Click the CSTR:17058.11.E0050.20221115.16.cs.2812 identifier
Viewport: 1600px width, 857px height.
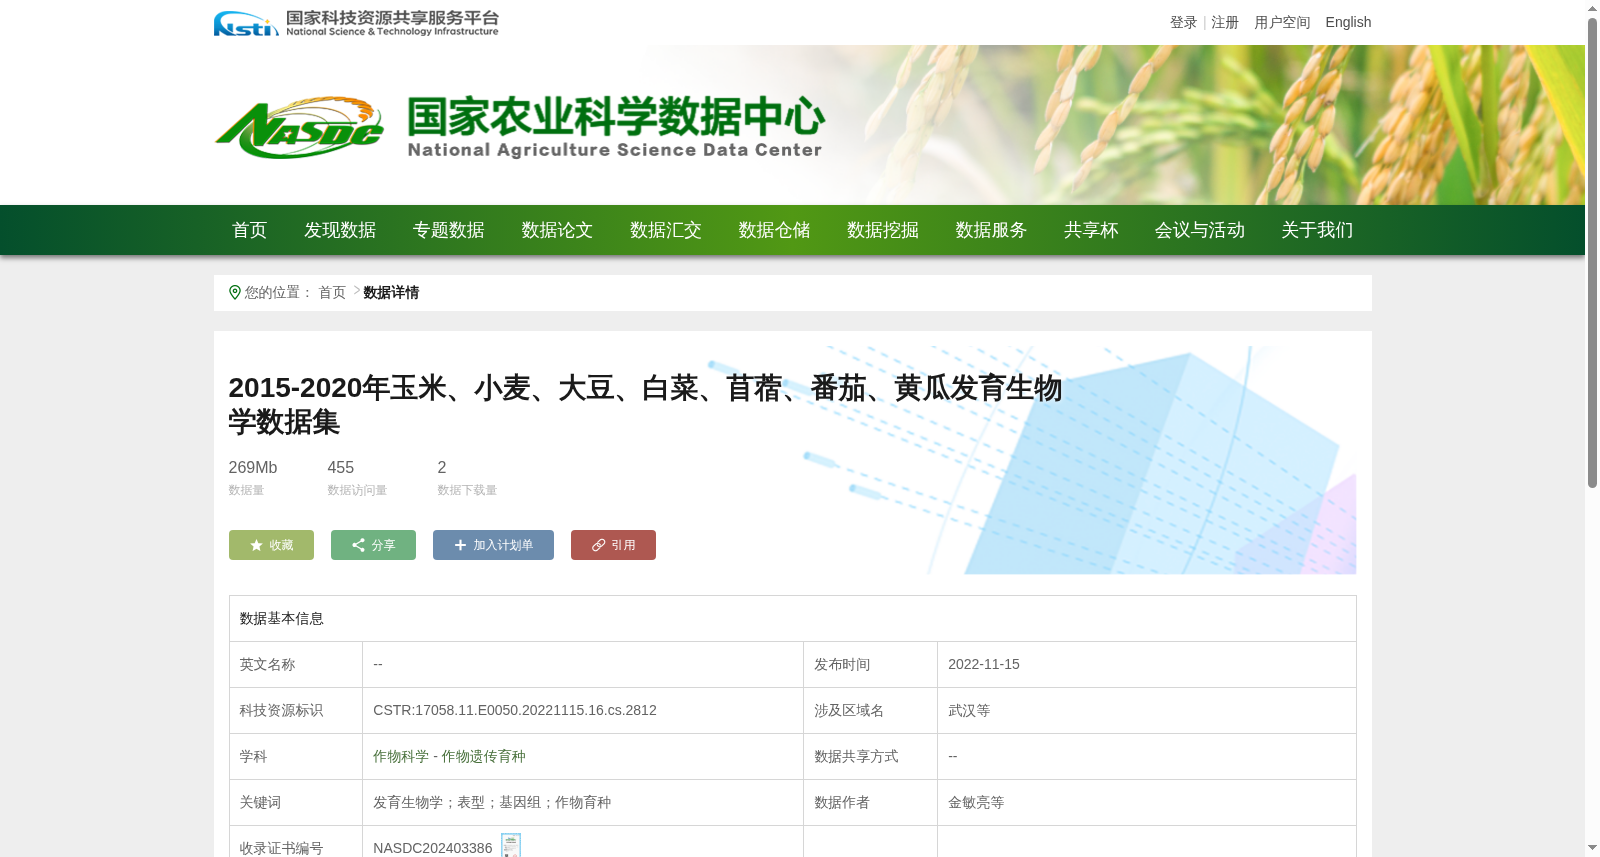point(515,710)
